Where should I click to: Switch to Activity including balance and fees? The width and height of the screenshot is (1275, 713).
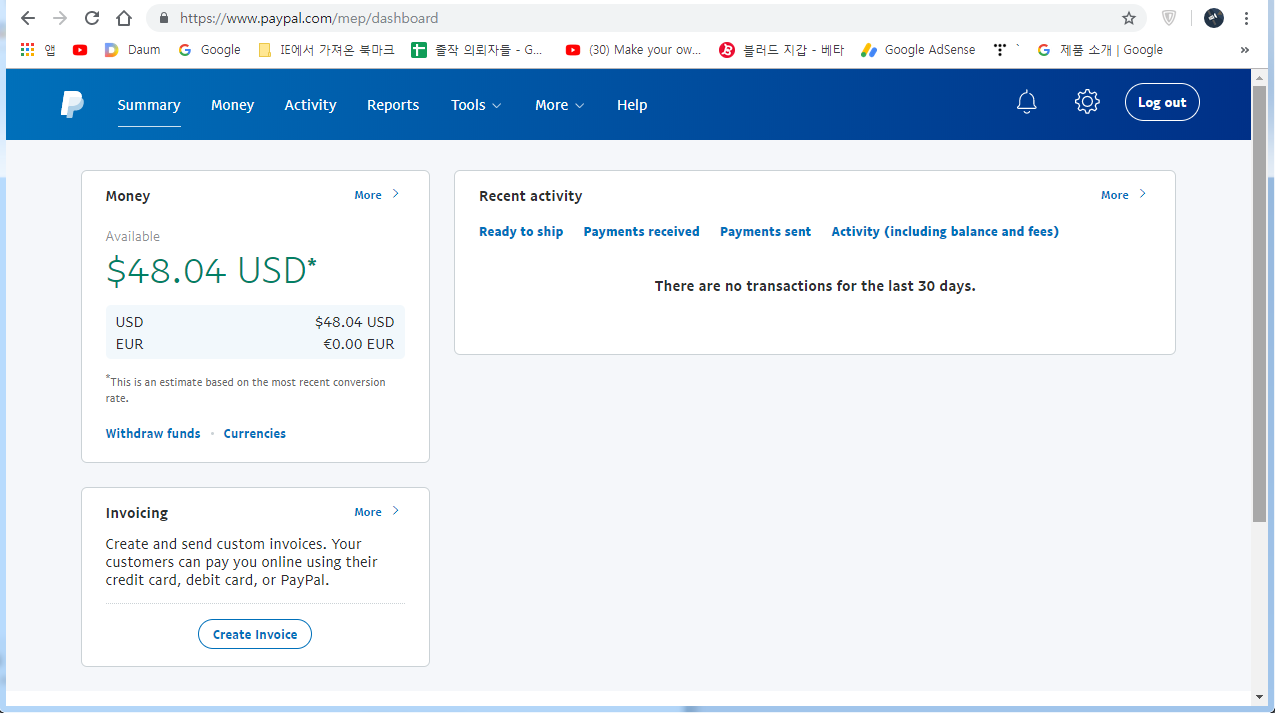point(945,231)
